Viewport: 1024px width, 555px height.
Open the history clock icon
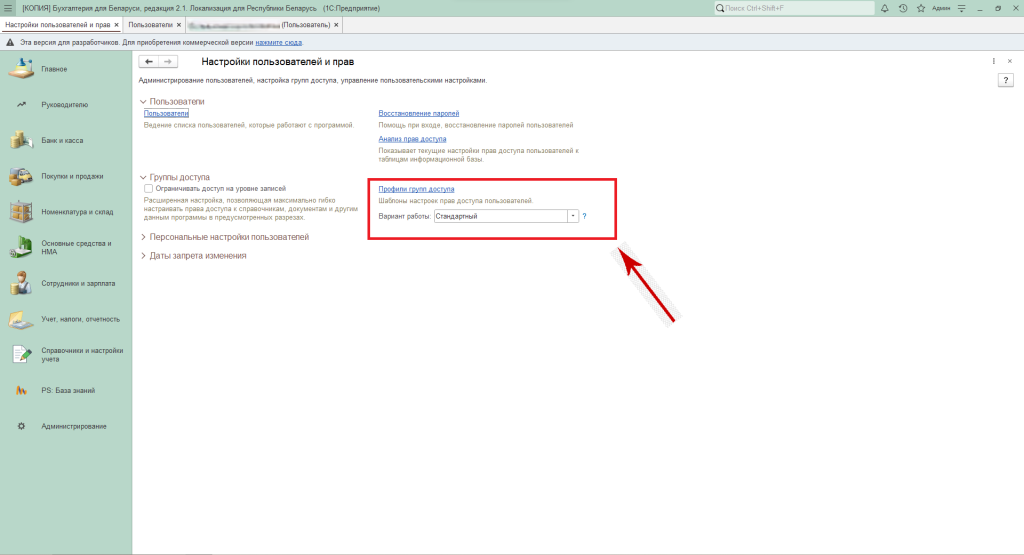(902, 8)
